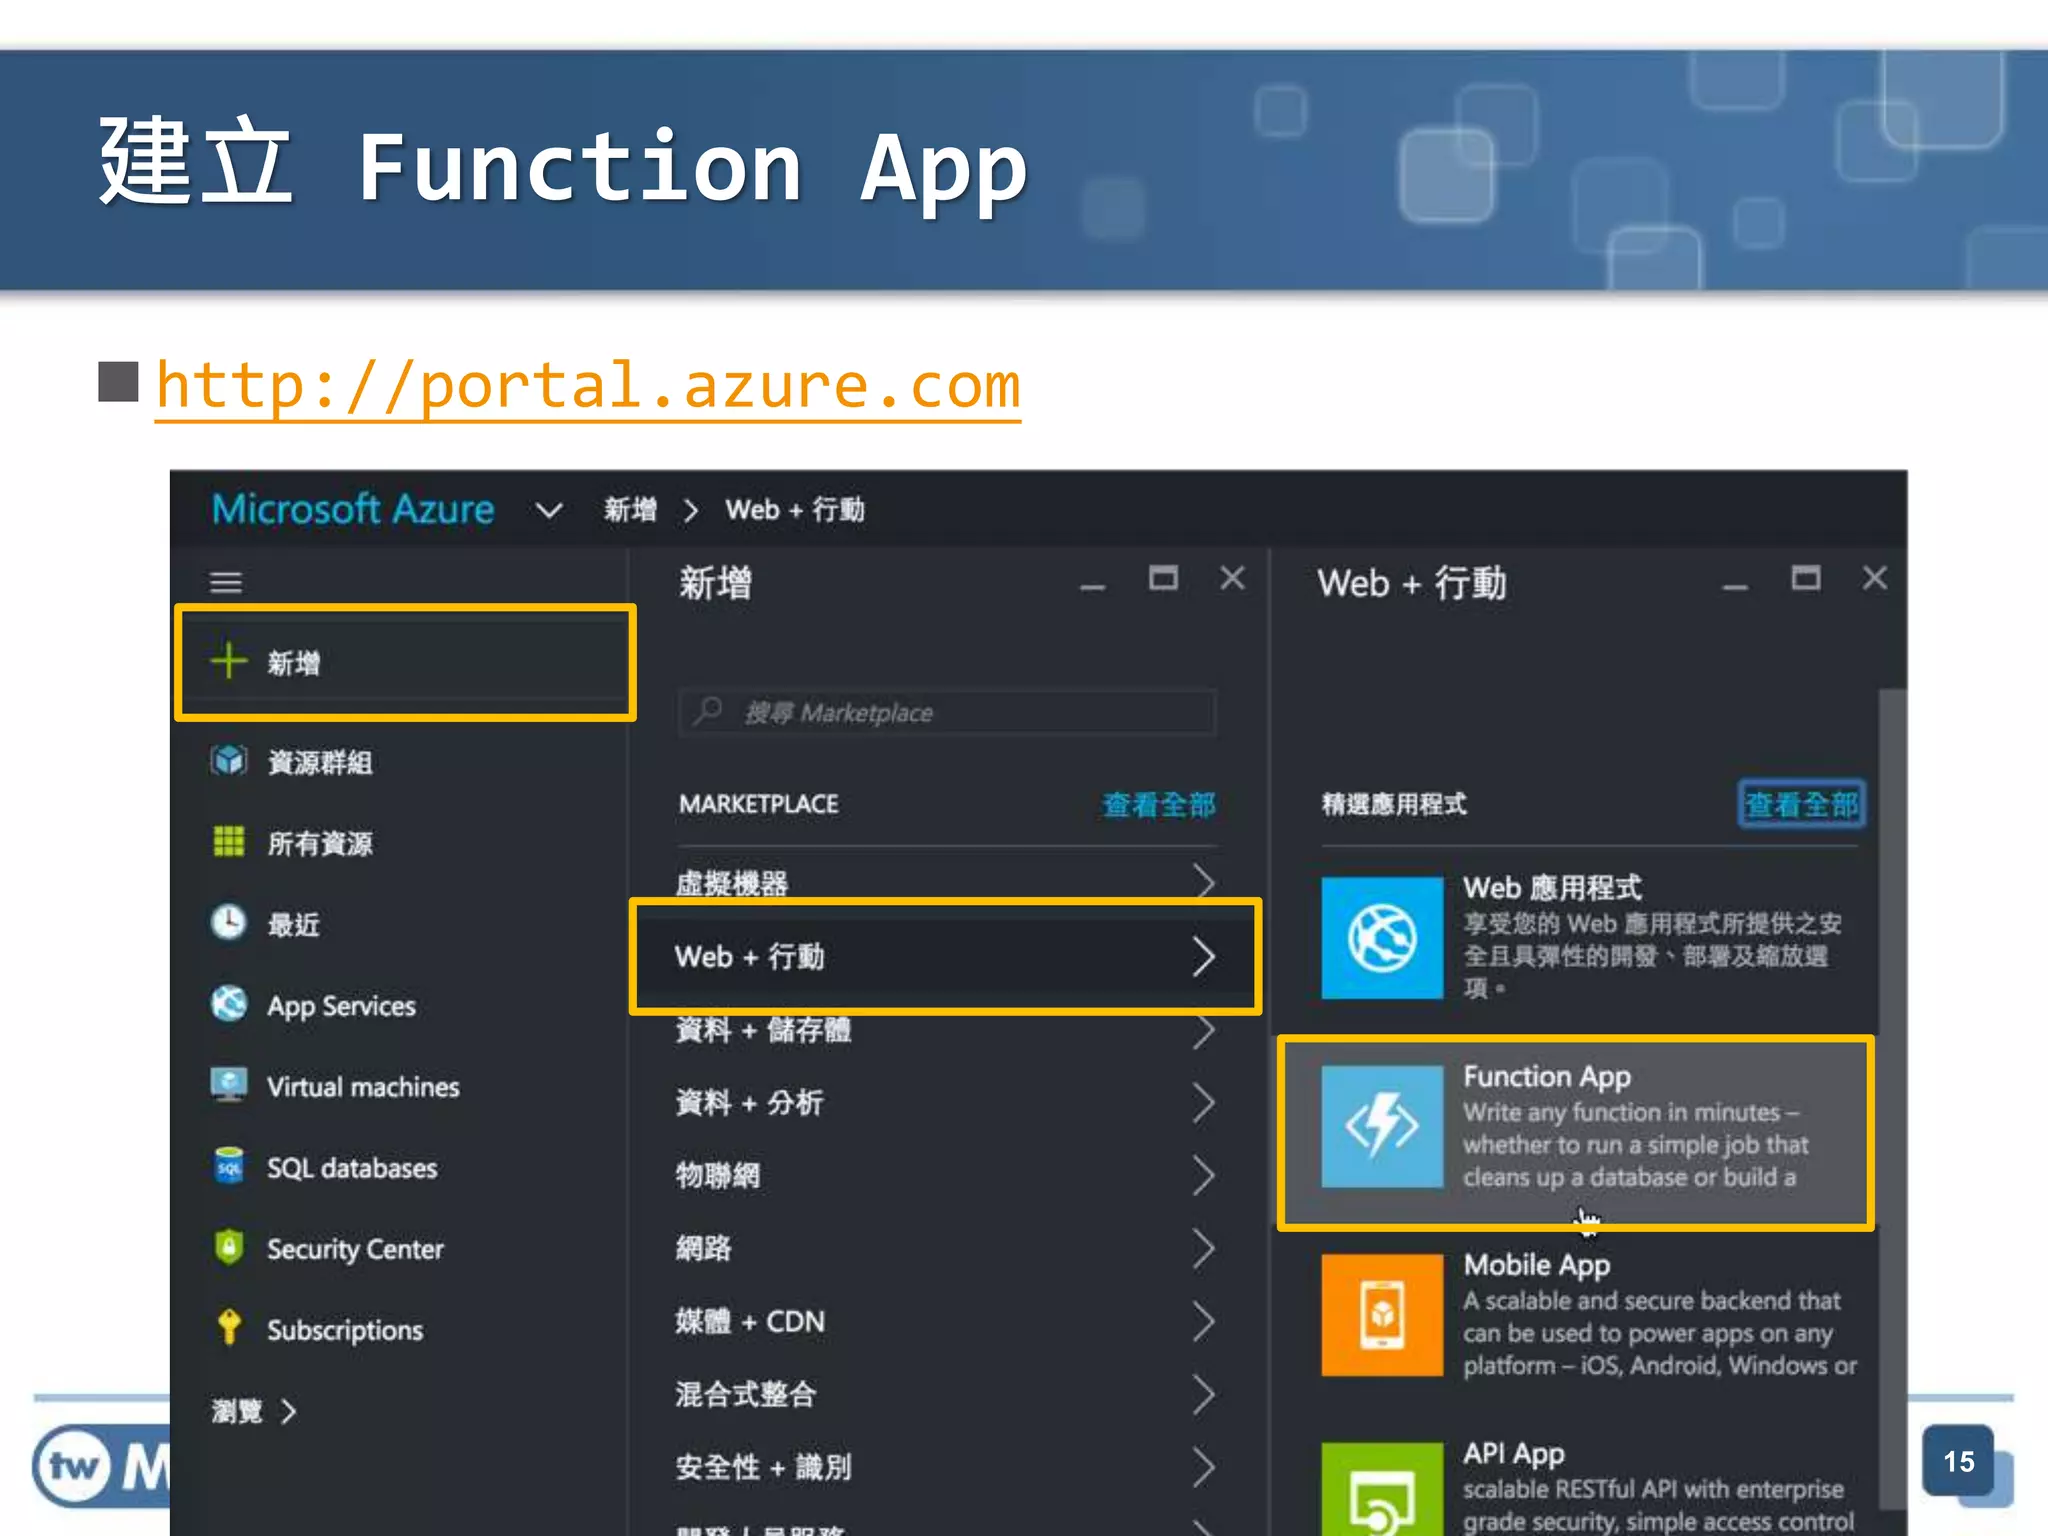This screenshot has width=2048, height=1536.
Task: Click the 所有資源 grid icon
Action: tap(229, 842)
